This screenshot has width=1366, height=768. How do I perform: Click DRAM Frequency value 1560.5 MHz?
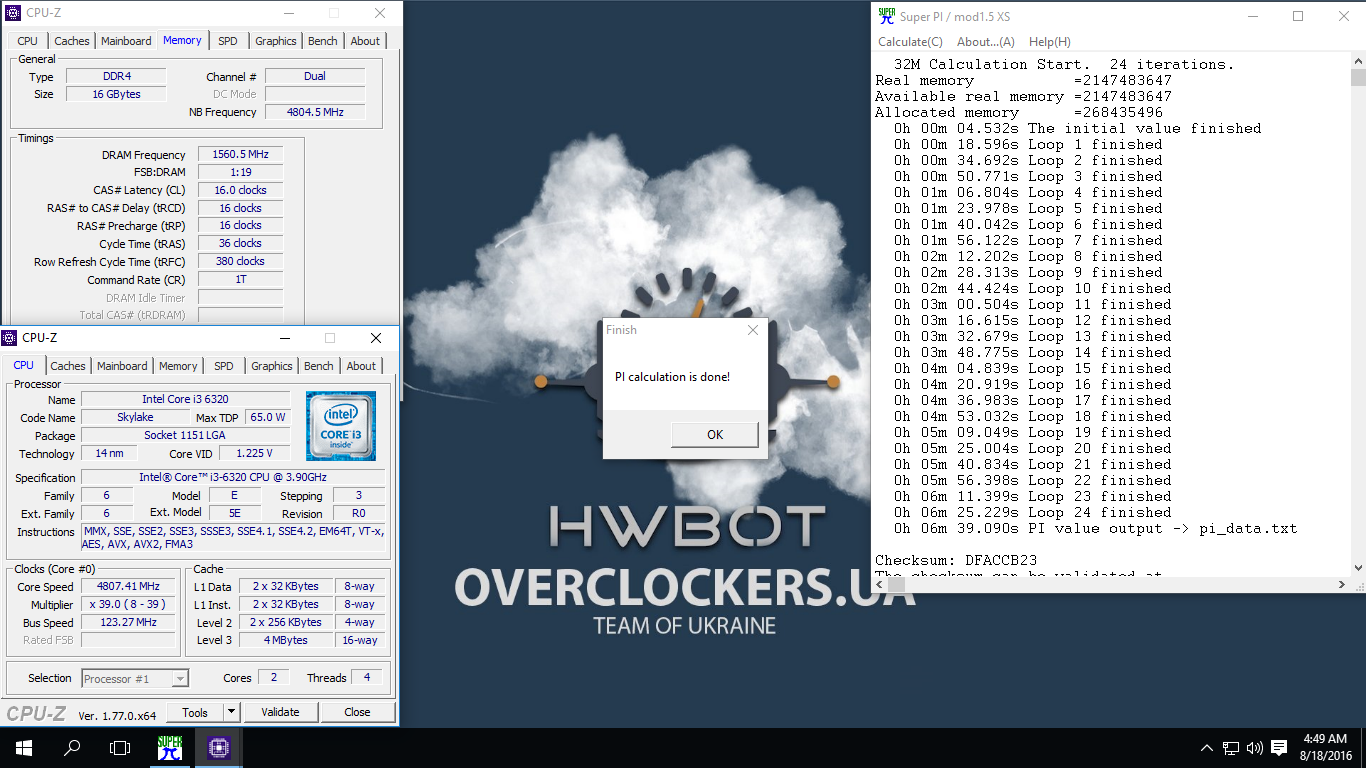240,155
